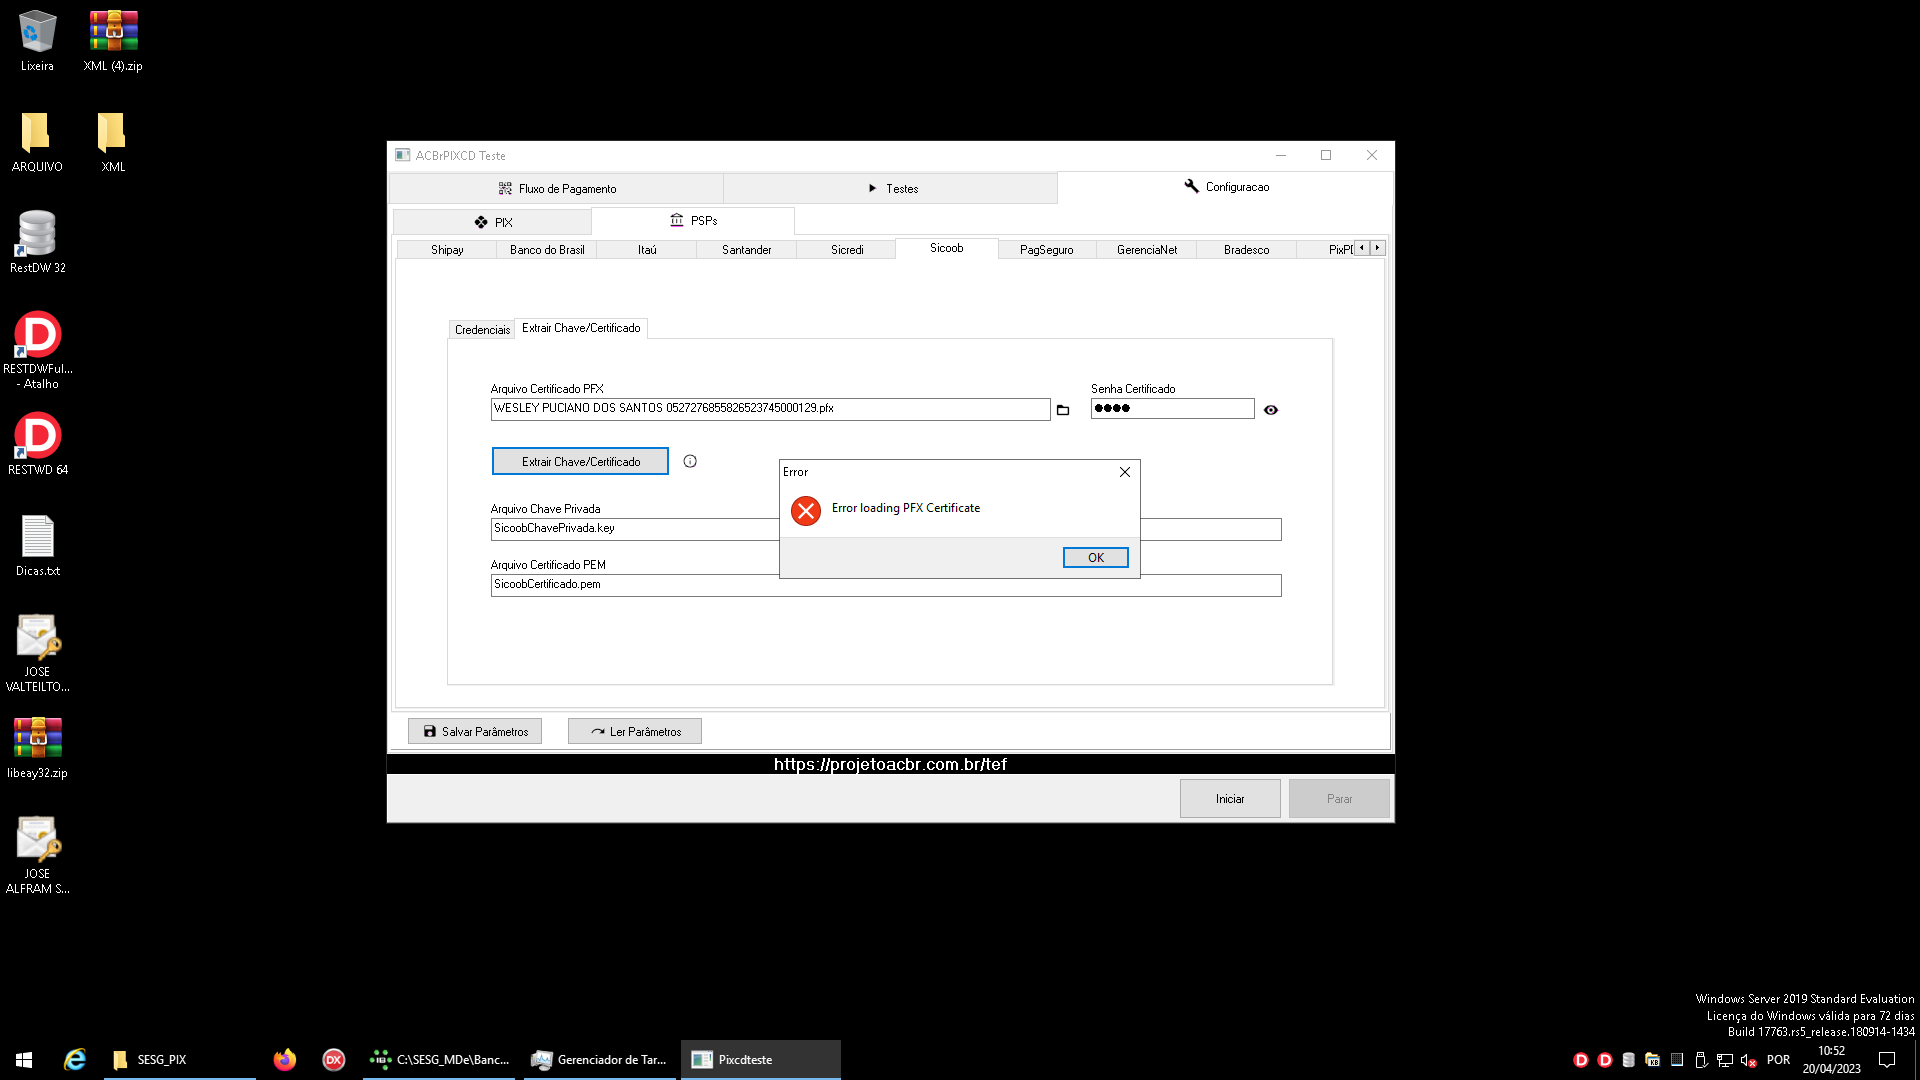Select the PagSeguro PSP tab
Viewport: 1920px width, 1080px height.
pos(1047,250)
